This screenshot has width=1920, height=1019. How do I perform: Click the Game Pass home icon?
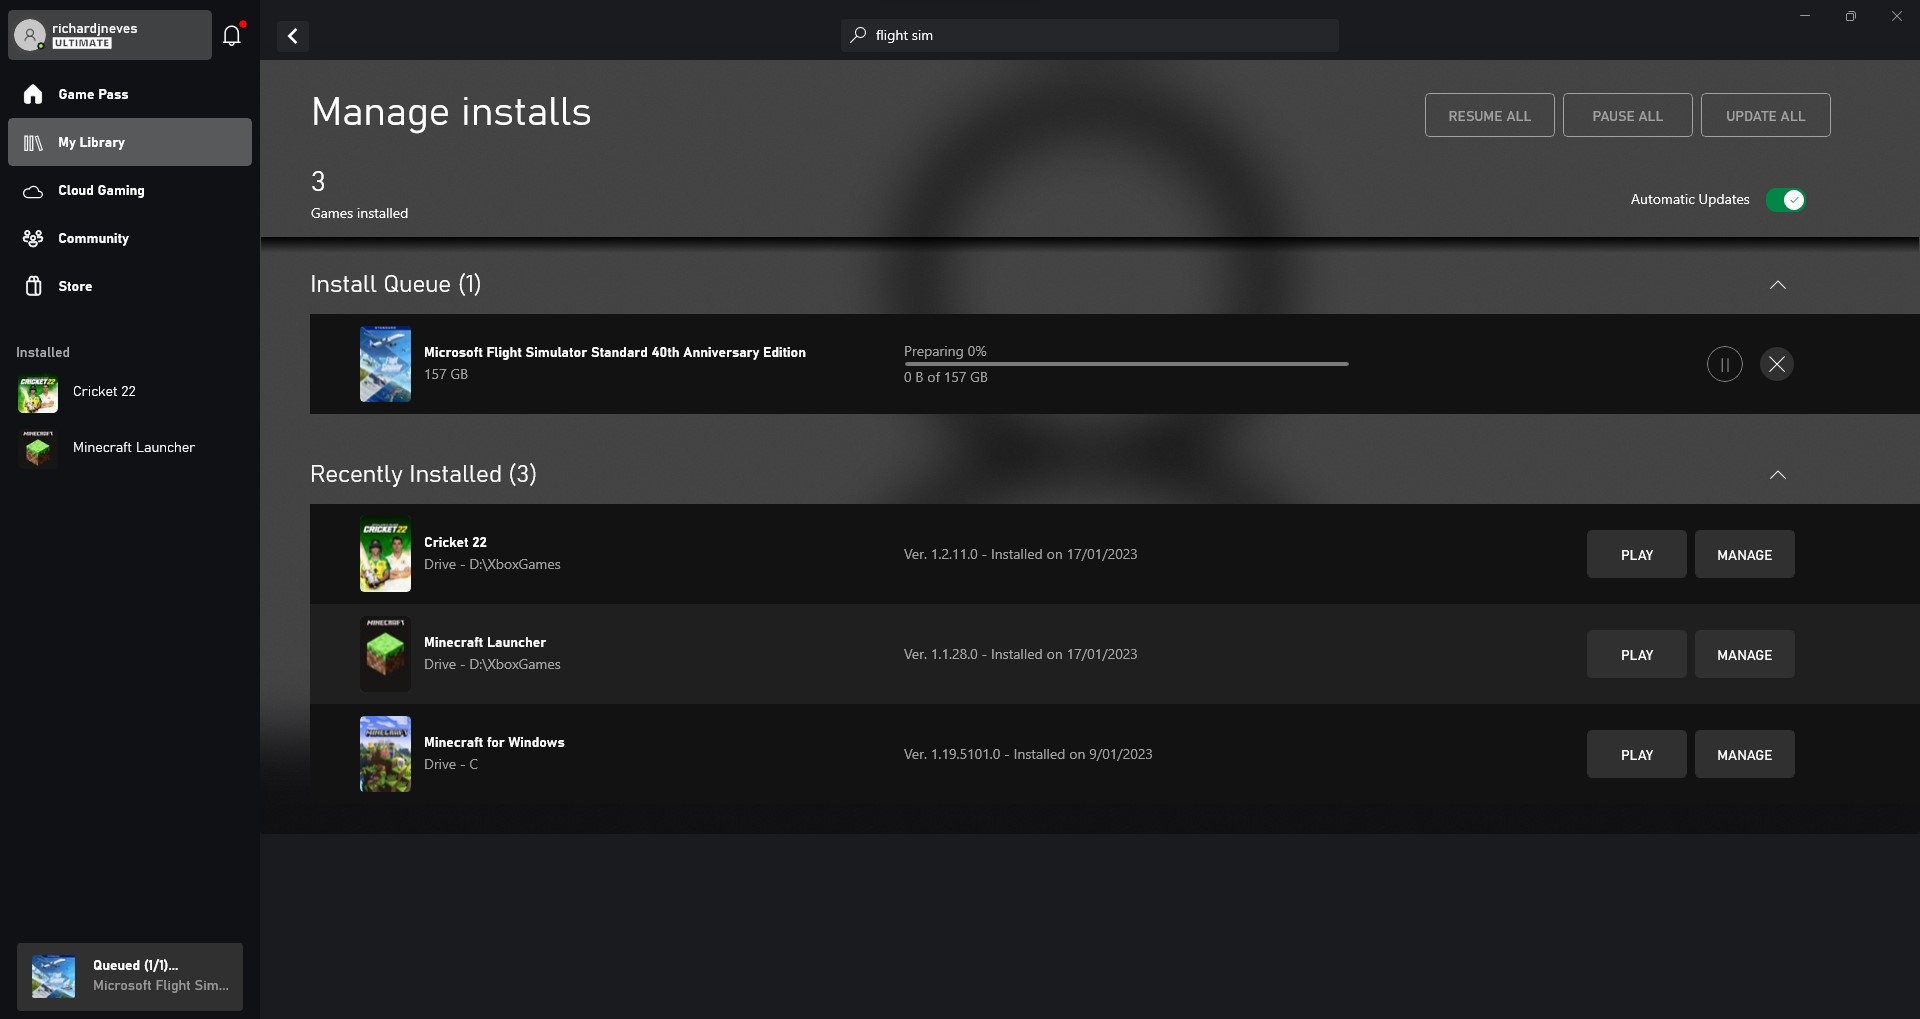click(33, 94)
